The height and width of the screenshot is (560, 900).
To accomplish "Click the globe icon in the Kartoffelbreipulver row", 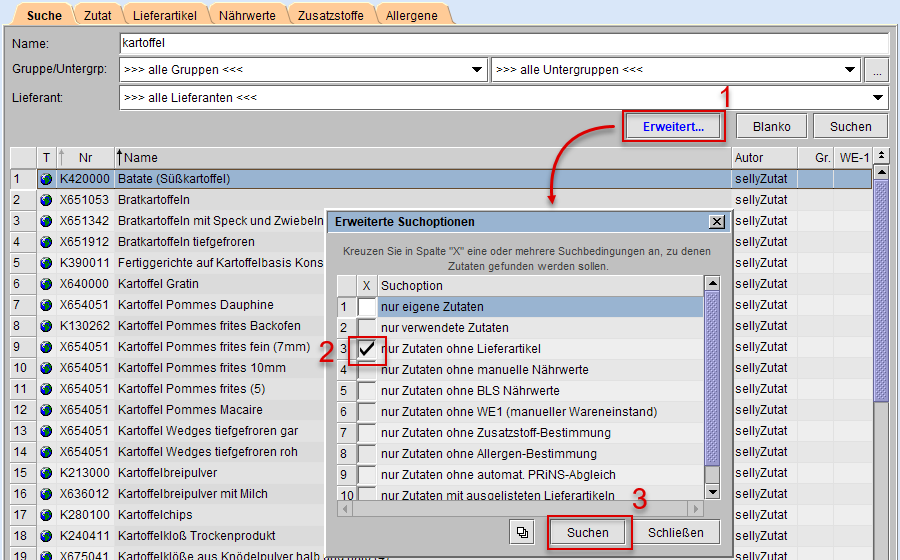I will (46, 473).
